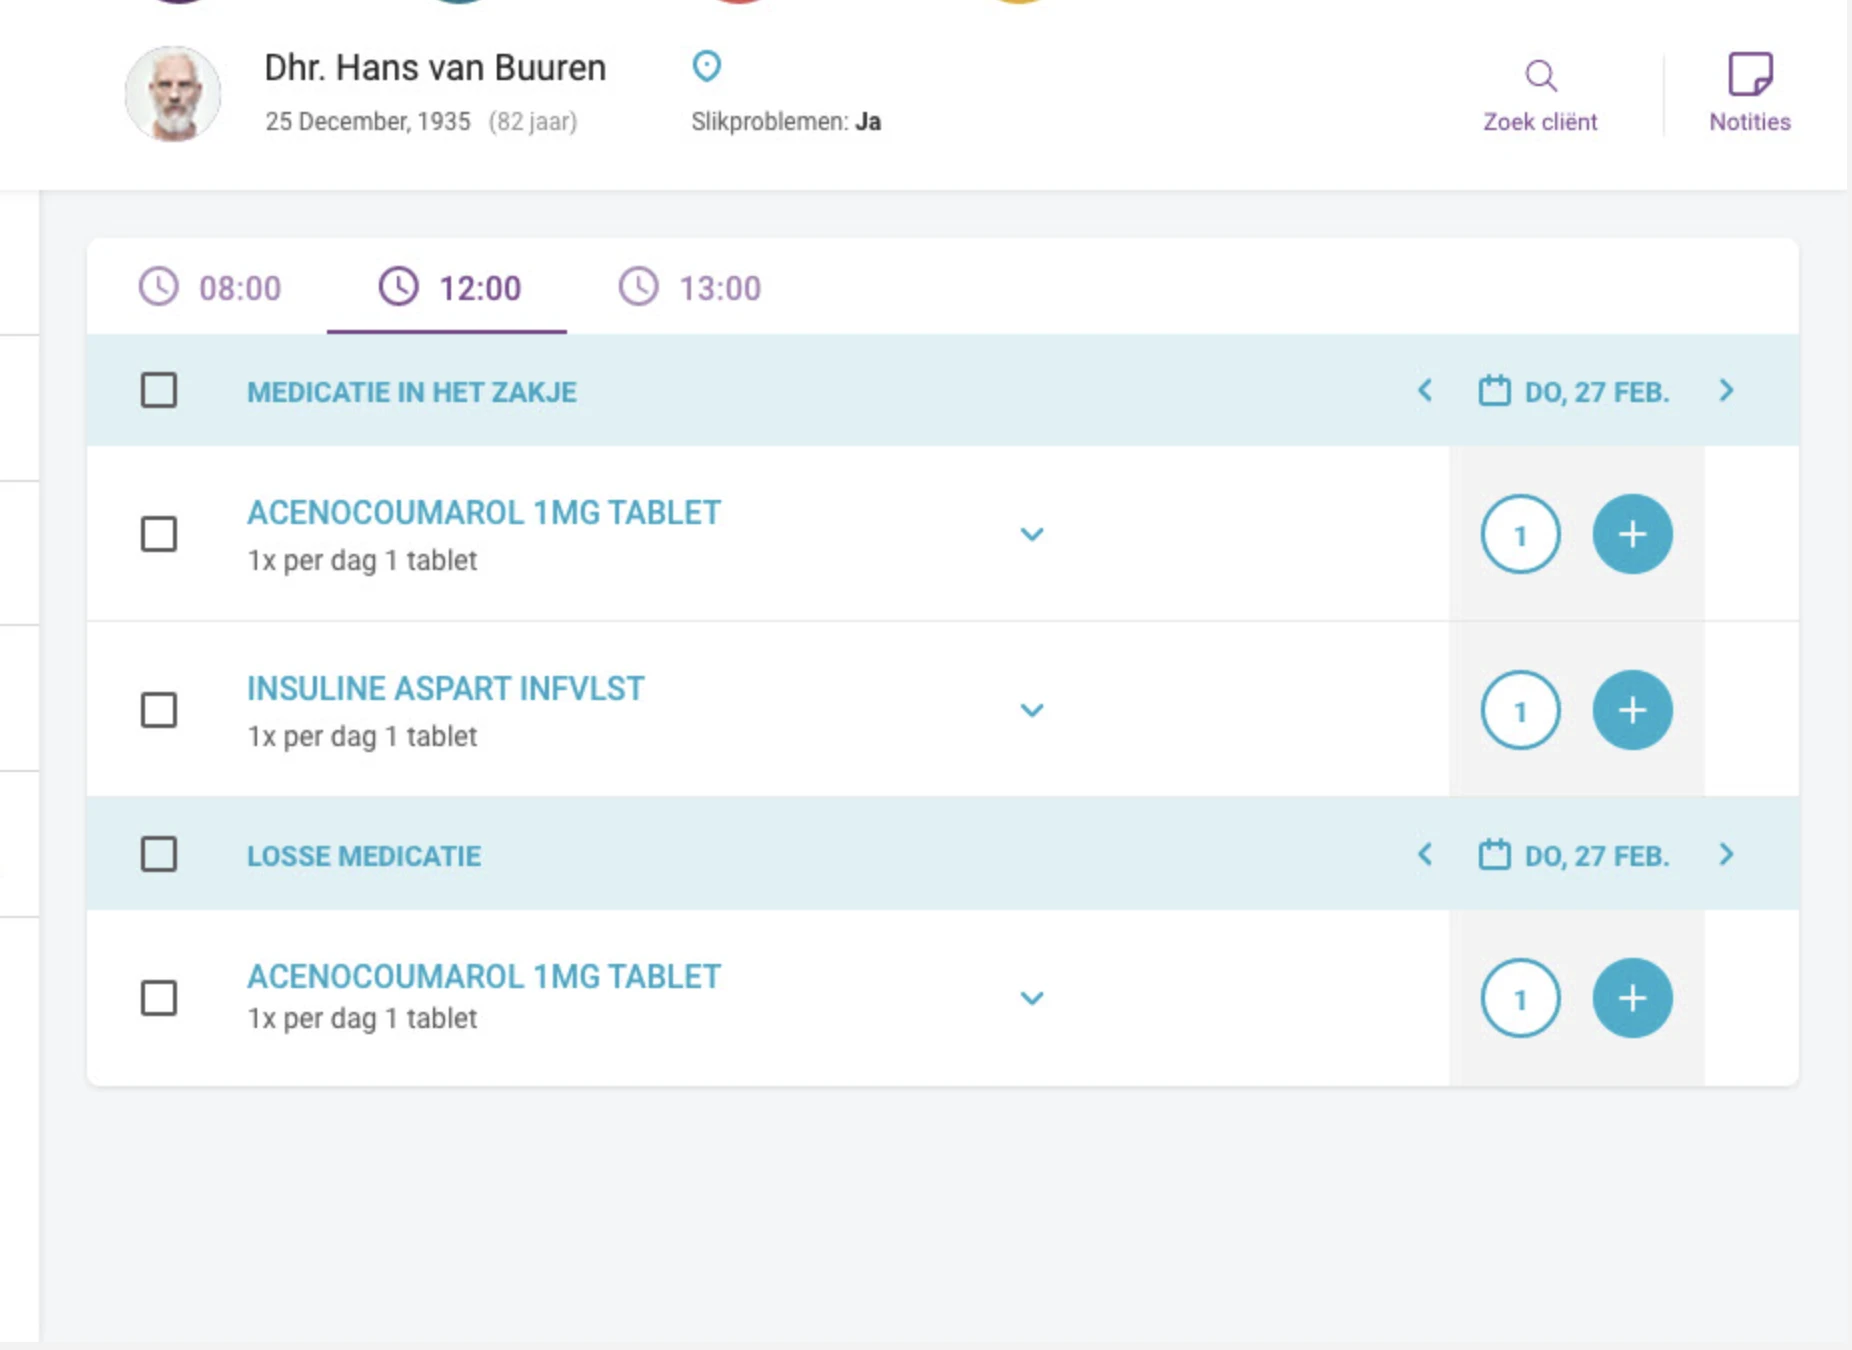
Task: Select all with Losse Medicatie checkbox
Action: click(x=159, y=855)
